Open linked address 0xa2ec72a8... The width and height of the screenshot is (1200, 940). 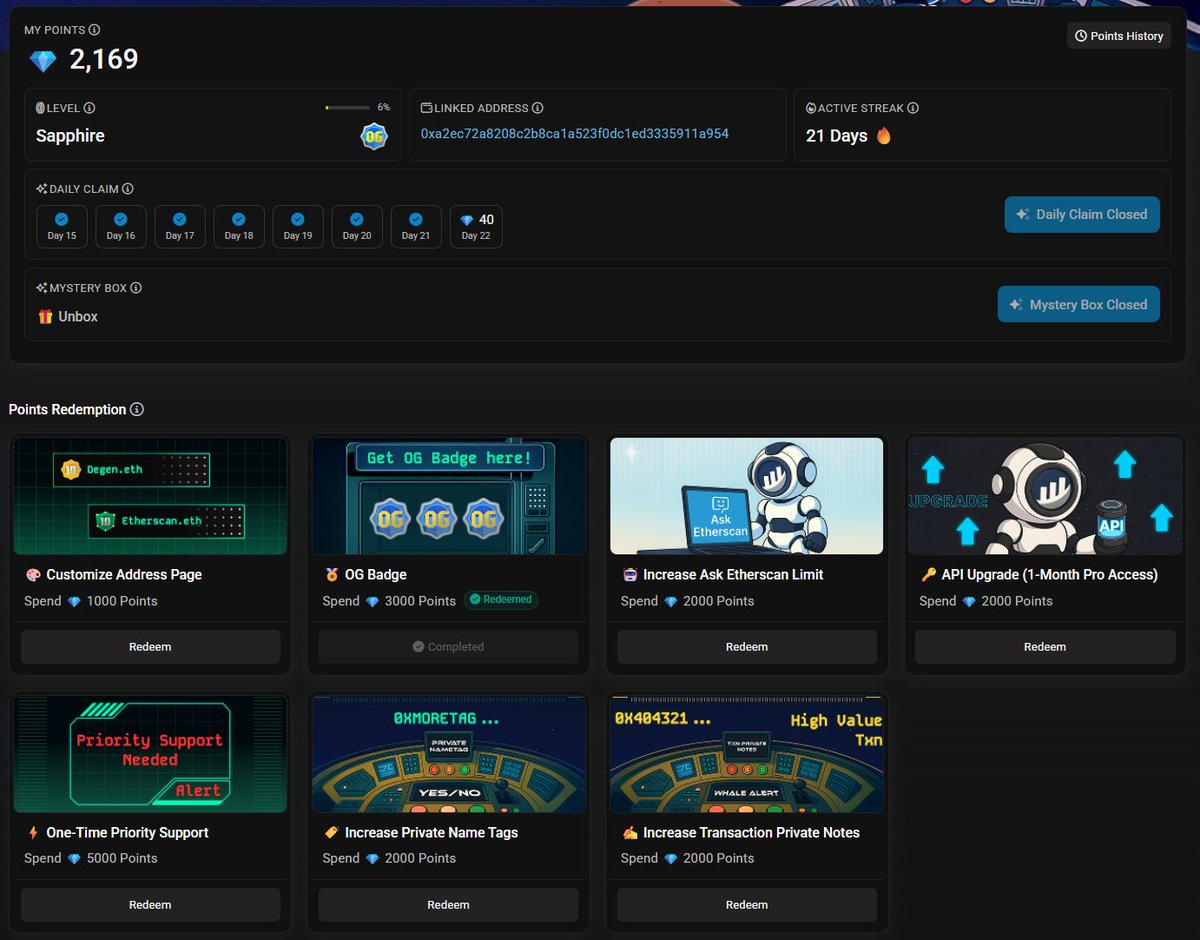pyautogui.click(x=574, y=133)
